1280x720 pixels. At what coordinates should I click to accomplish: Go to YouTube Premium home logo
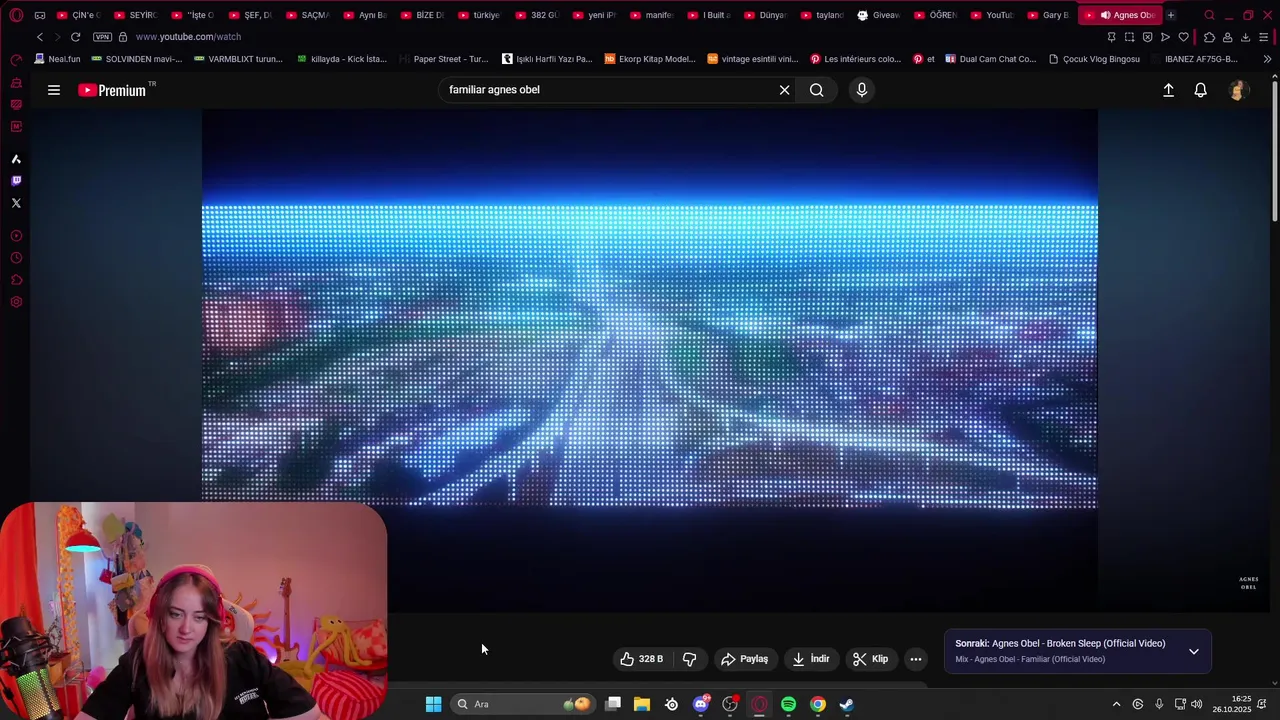point(114,90)
